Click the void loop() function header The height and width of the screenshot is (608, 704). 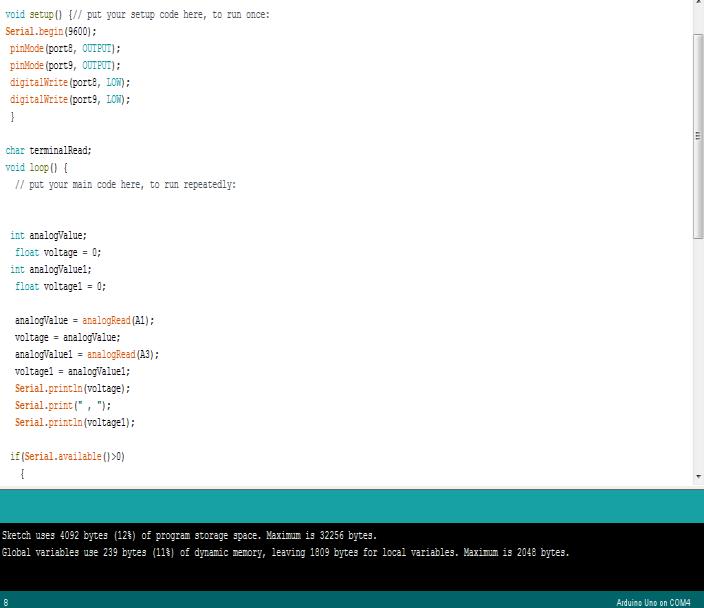pyautogui.click(x=36, y=167)
